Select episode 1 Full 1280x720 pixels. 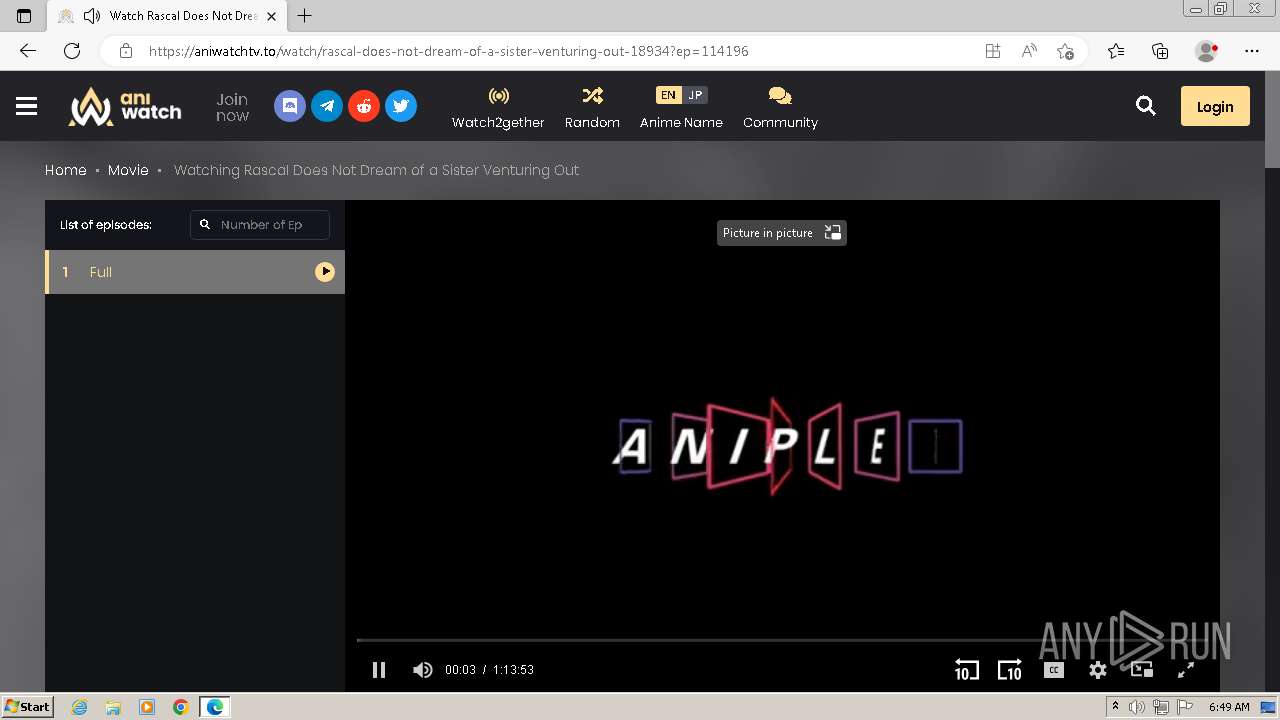(195, 272)
